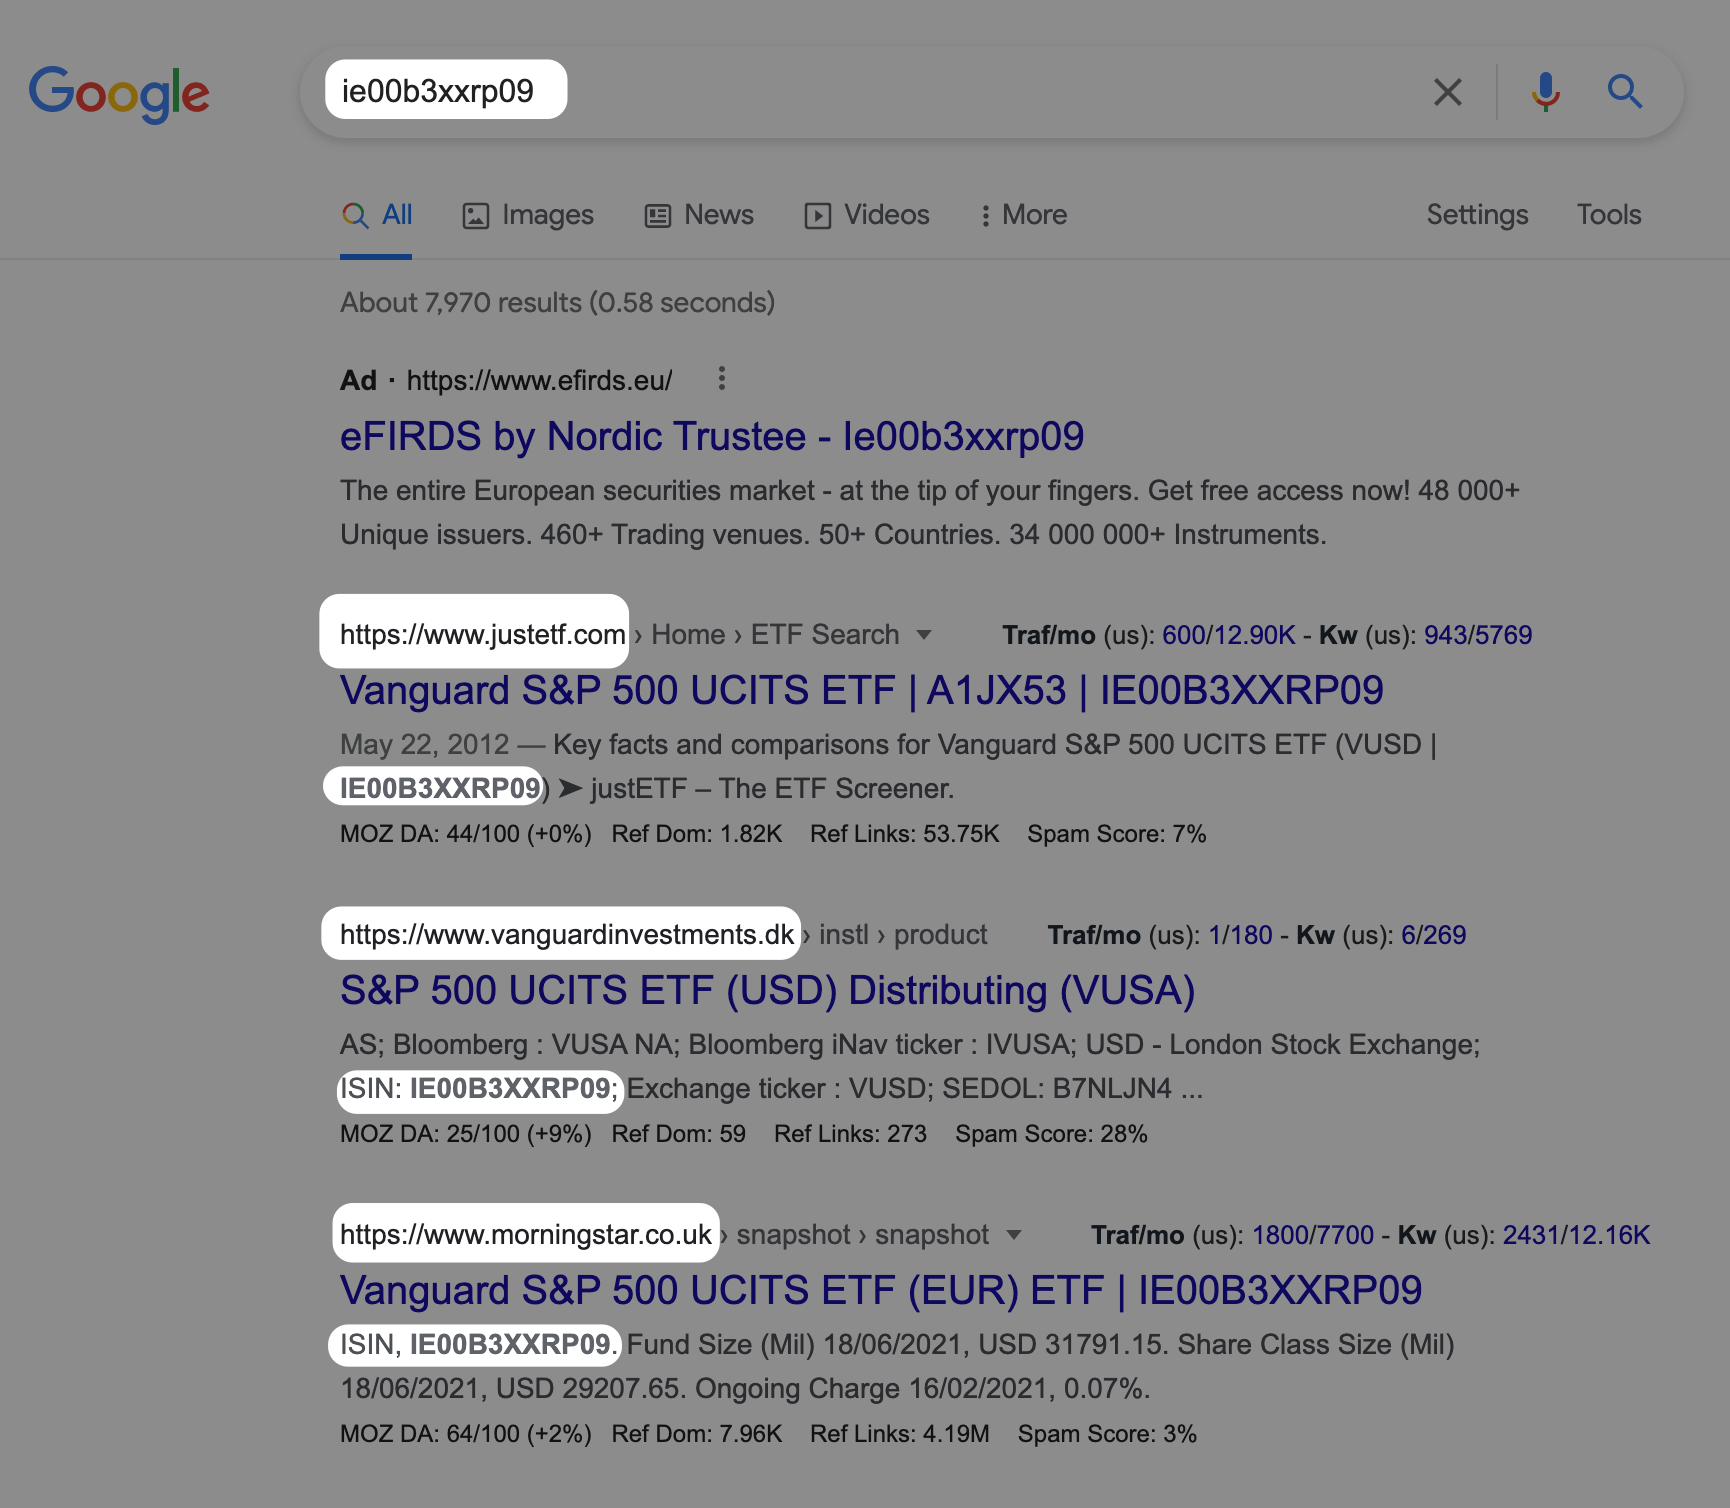
Task: Open the ad options three-dot menu
Action: point(721,379)
